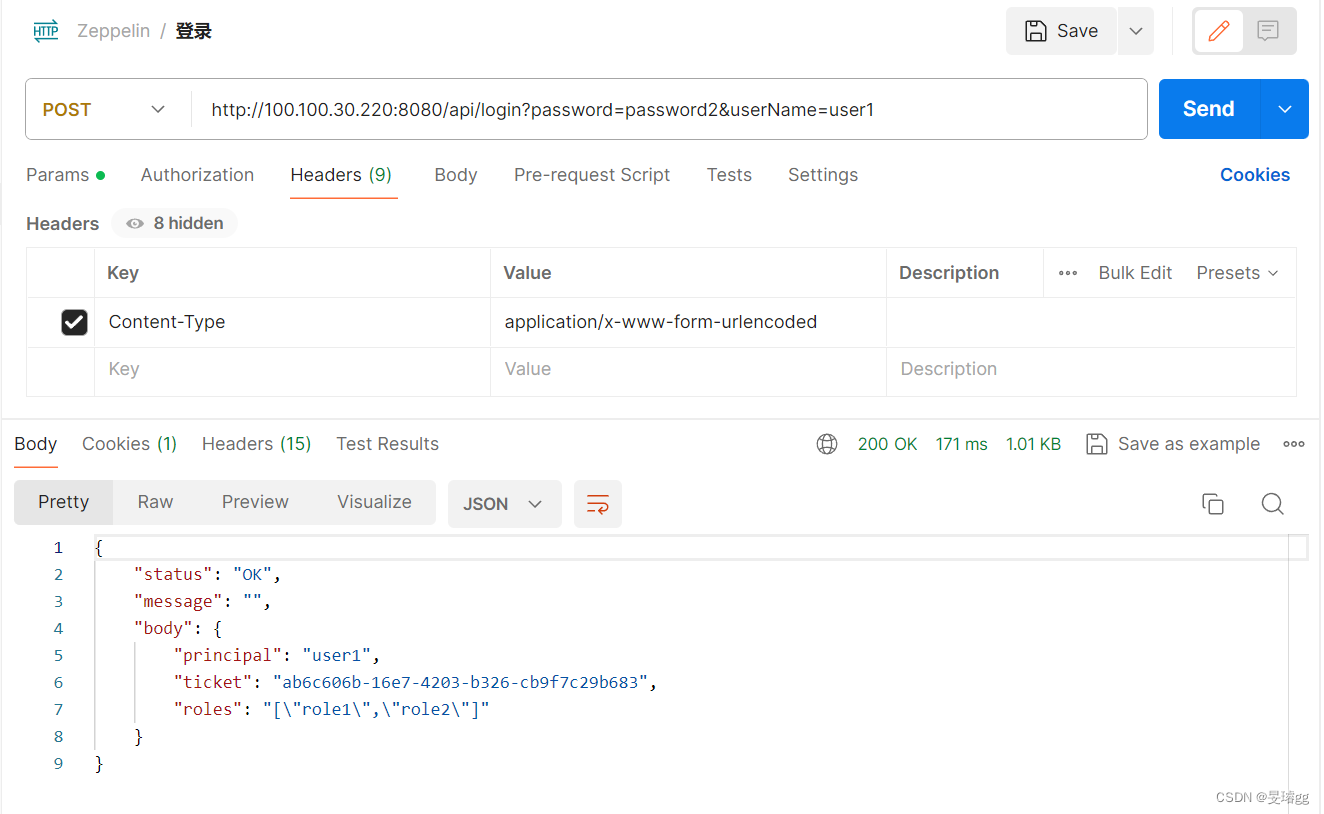Open the Settings tab
Image resolution: width=1324 pixels, height=814 pixels.
(823, 175)
